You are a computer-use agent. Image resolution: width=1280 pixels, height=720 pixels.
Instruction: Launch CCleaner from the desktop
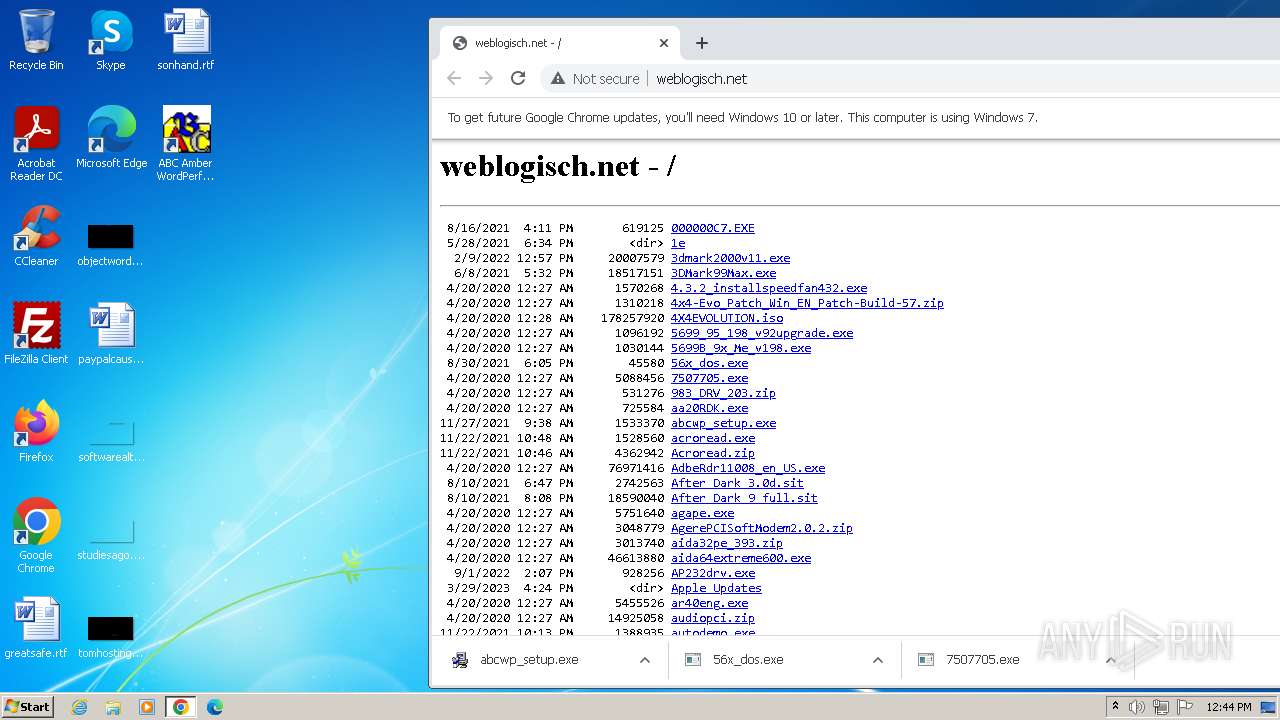tap(36, 236)
